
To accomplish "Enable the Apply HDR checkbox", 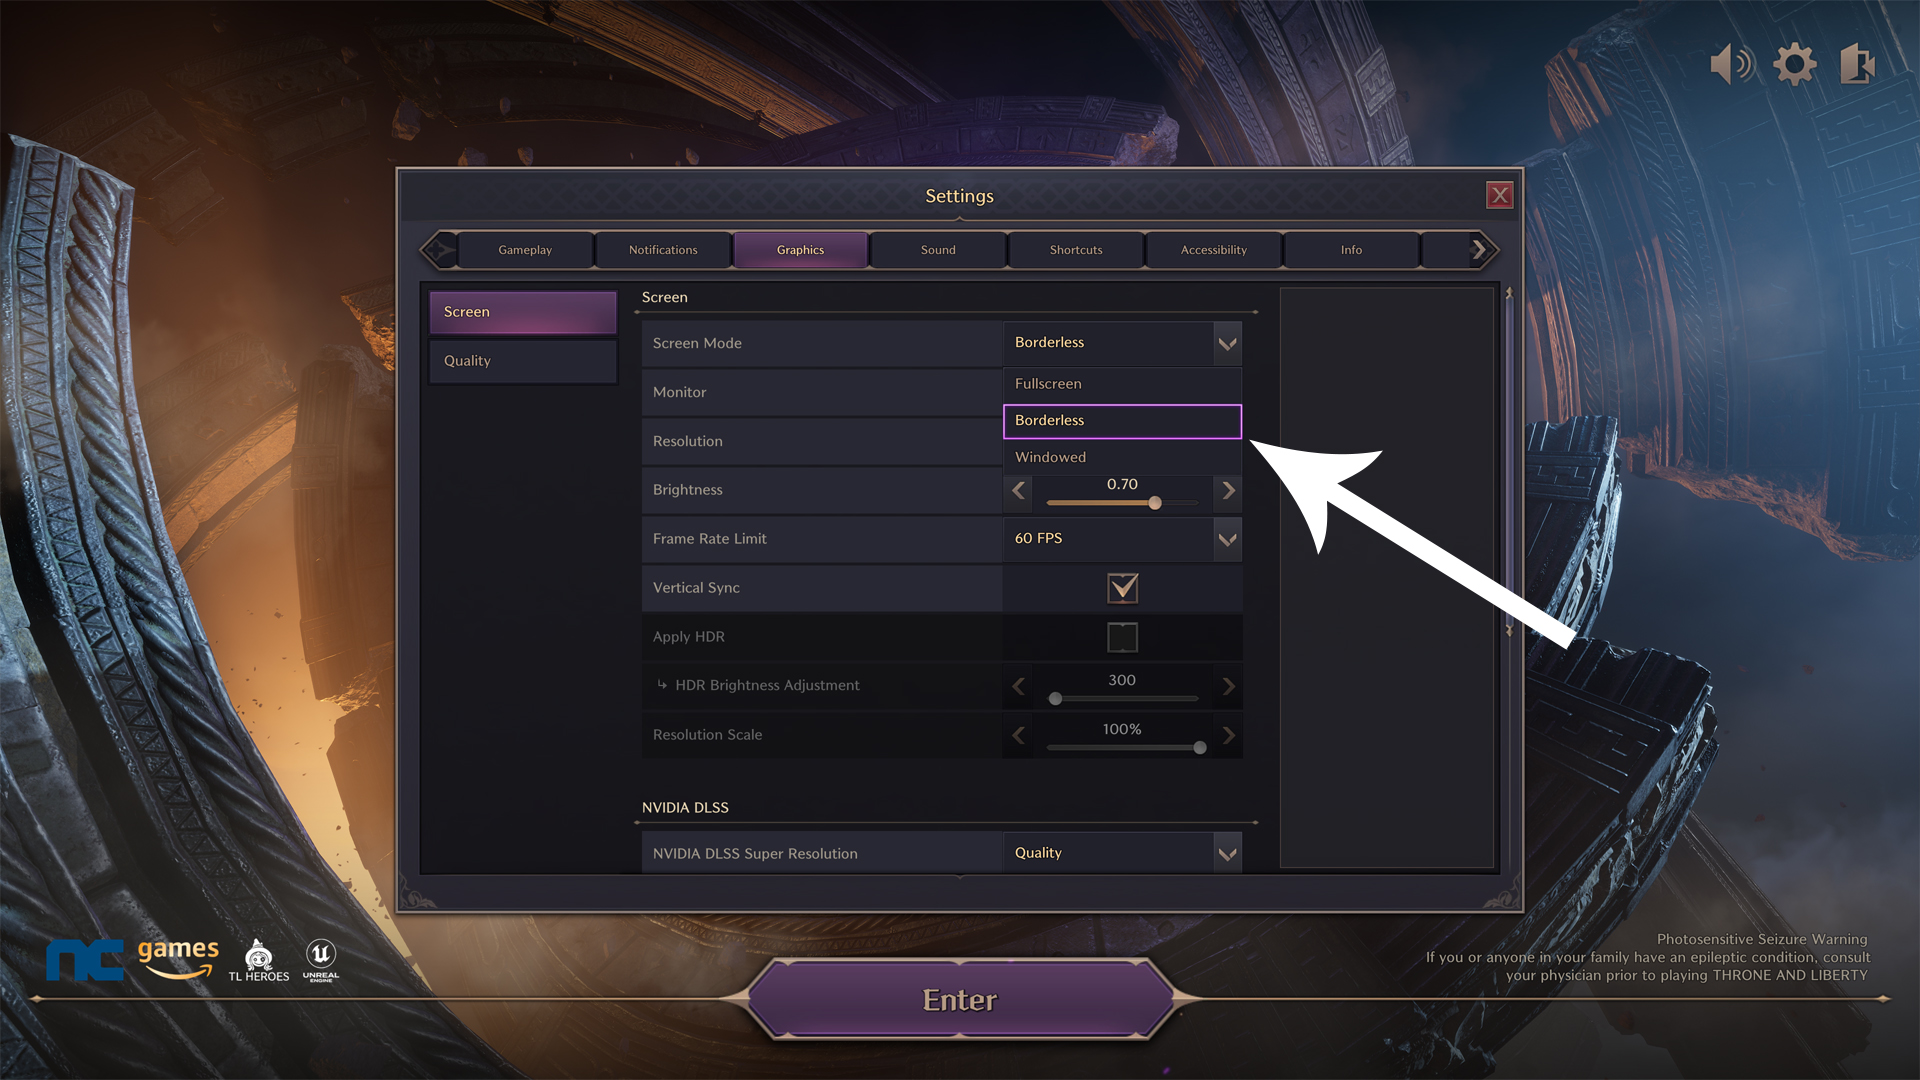I will tap(1121, 636).
